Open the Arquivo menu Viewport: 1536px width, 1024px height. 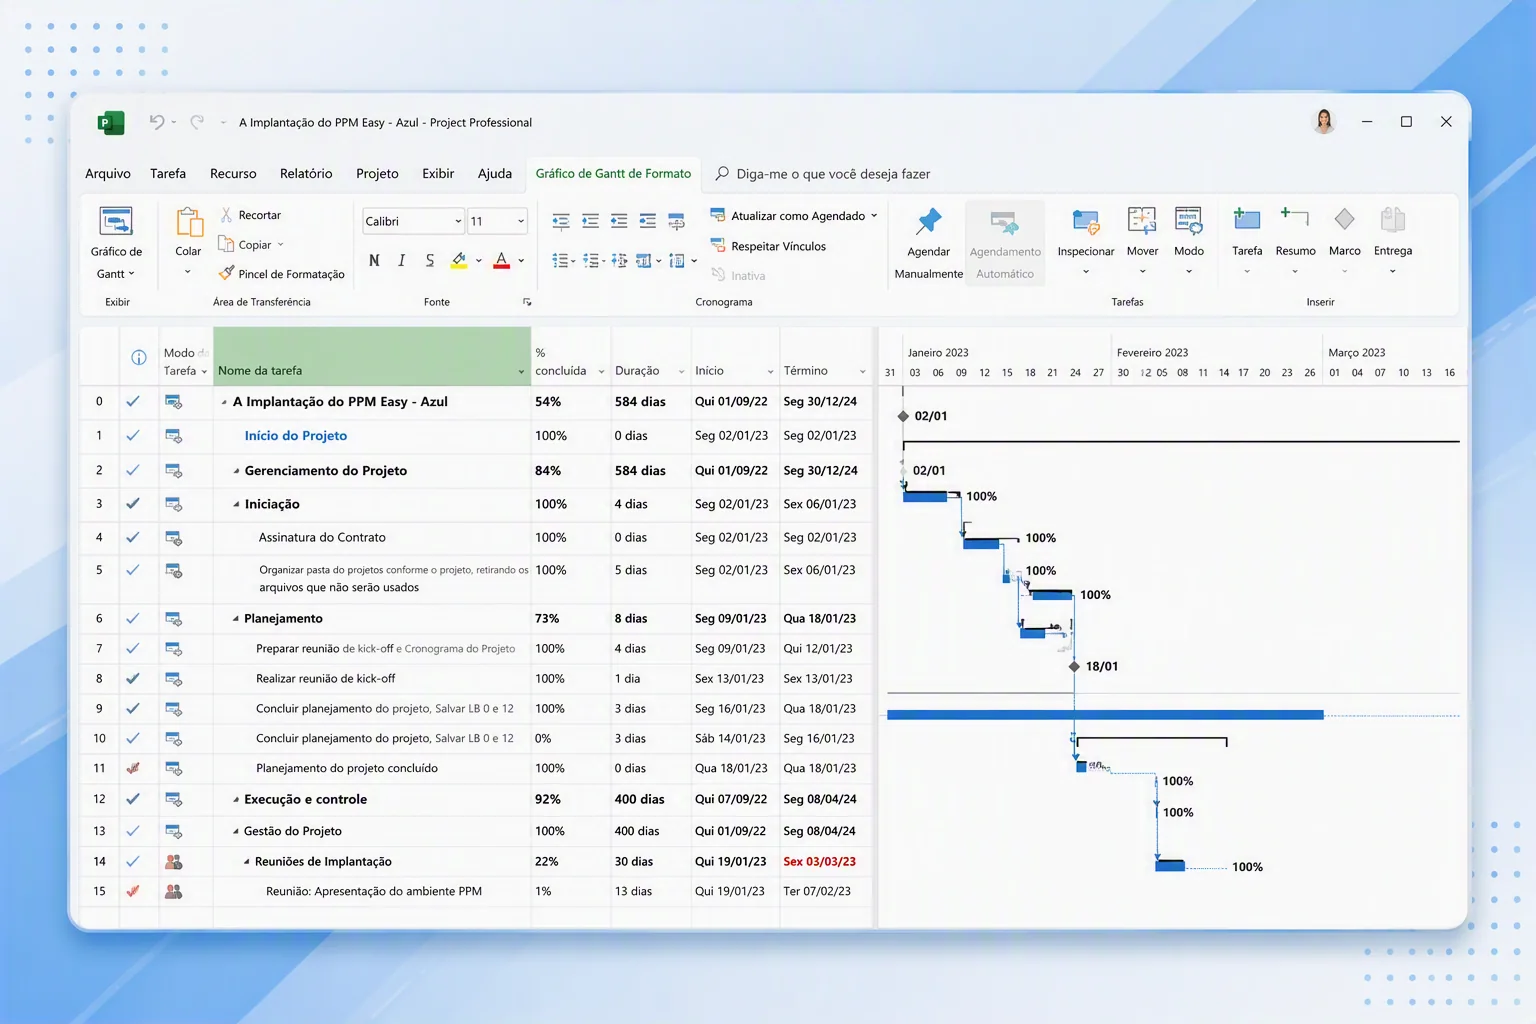click(108, 173)
